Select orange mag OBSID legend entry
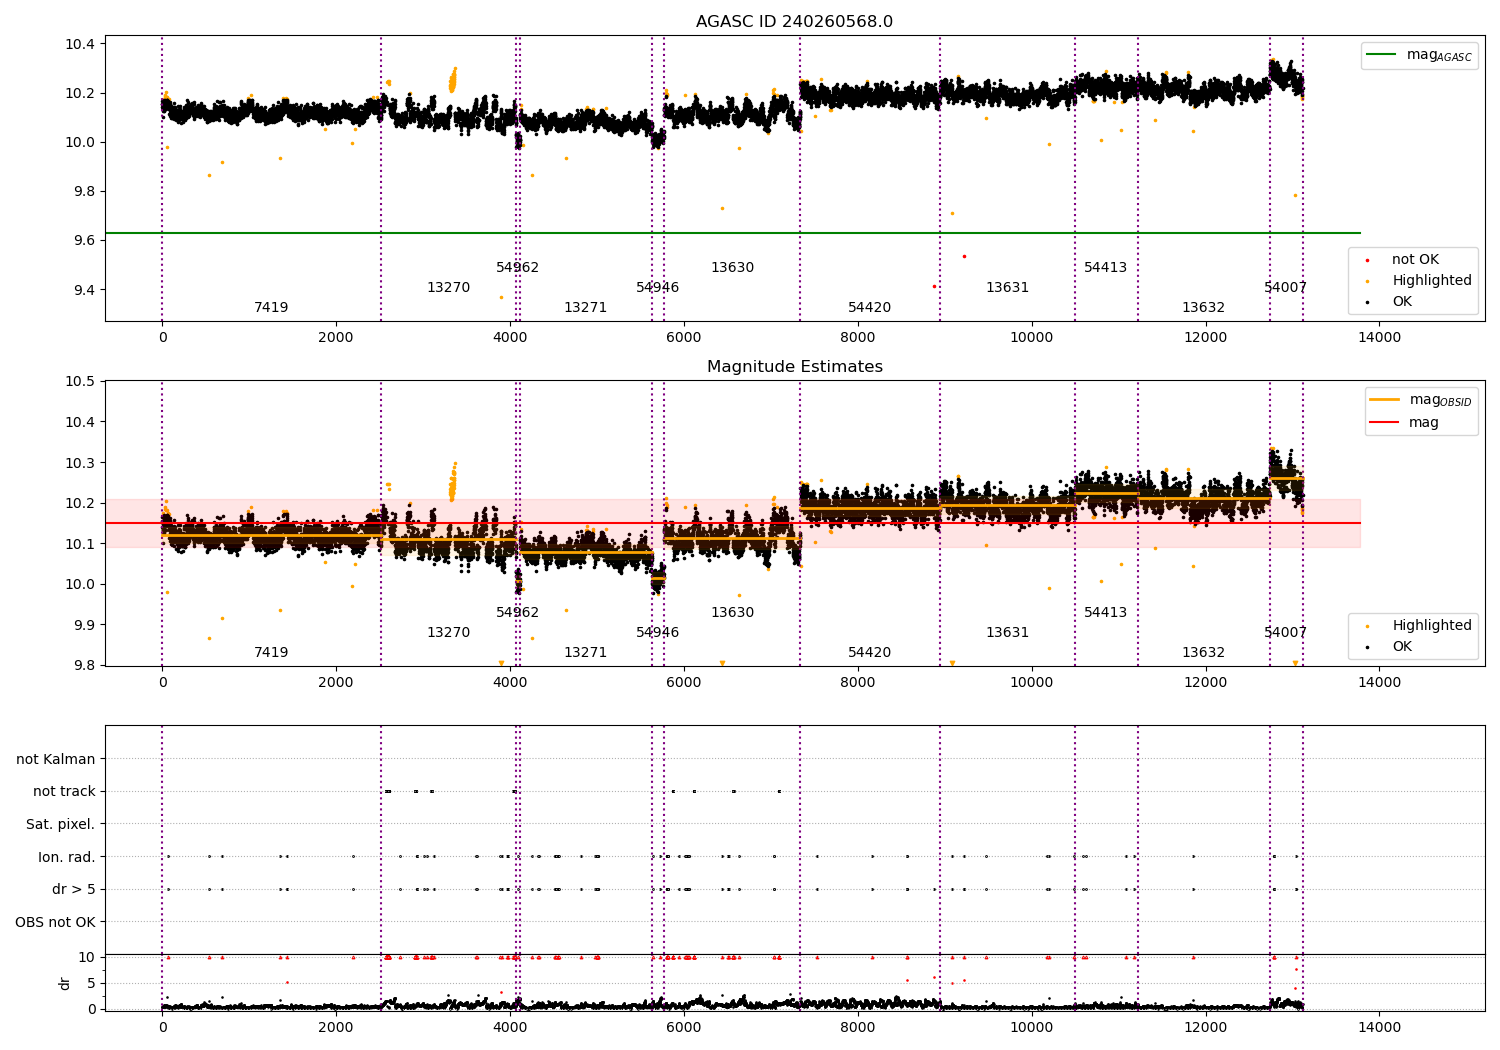This screenshot has height=1050, width=1500. click(x=1421, y=400)
